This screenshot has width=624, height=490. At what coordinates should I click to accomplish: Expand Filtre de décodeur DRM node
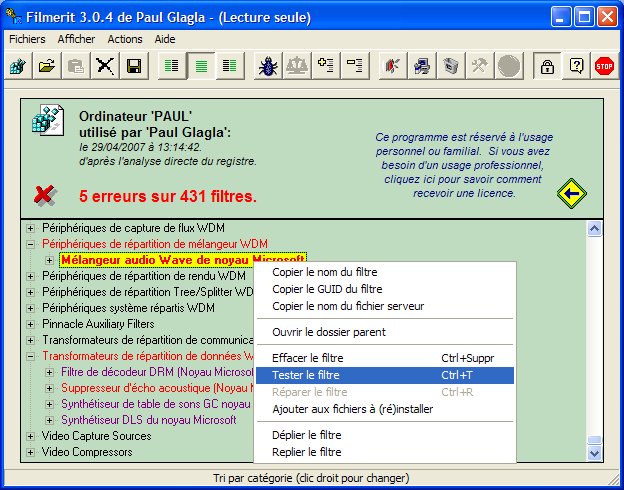point(49,372)
